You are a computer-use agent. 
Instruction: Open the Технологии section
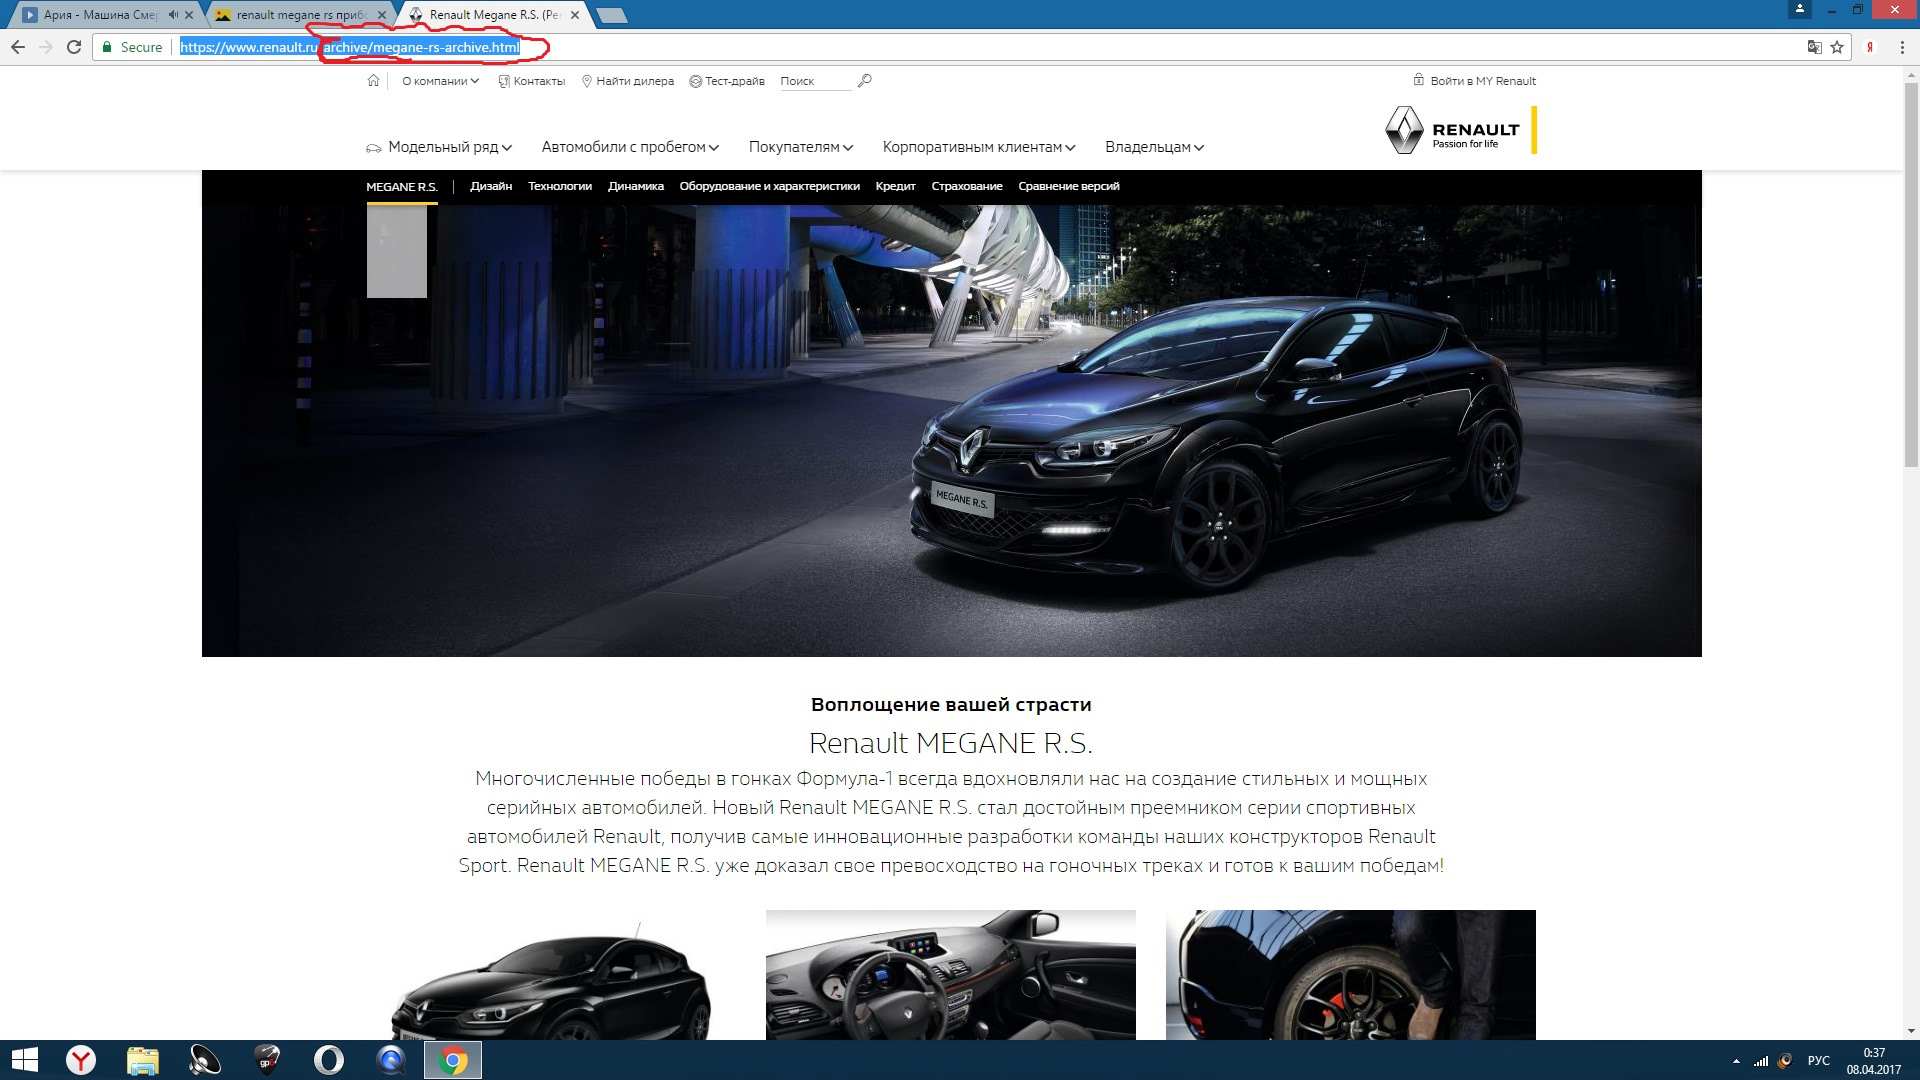pyautogui.click(x=560, y=186)
